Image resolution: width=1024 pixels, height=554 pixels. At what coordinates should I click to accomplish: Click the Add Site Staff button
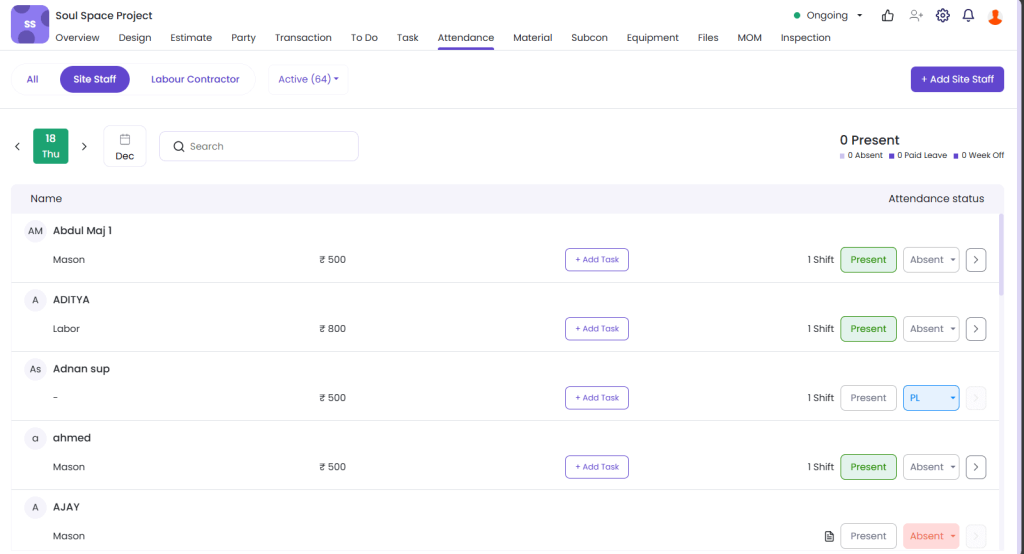pyautogui.click(x=956, y=79)
